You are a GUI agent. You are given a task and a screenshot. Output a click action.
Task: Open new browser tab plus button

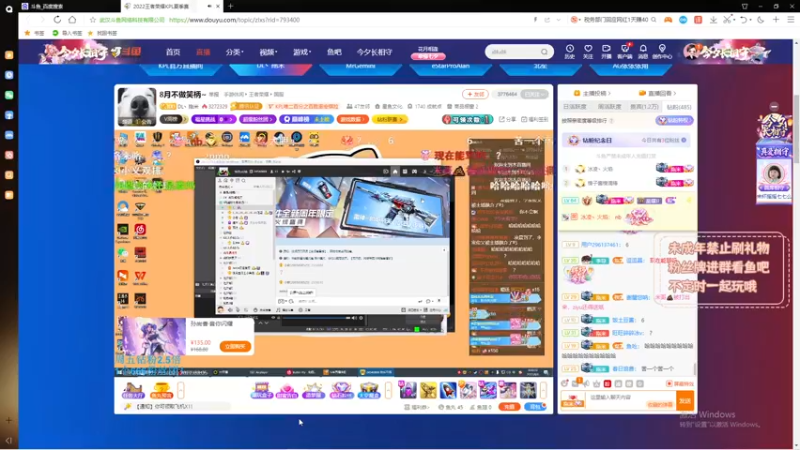[231, 6]
